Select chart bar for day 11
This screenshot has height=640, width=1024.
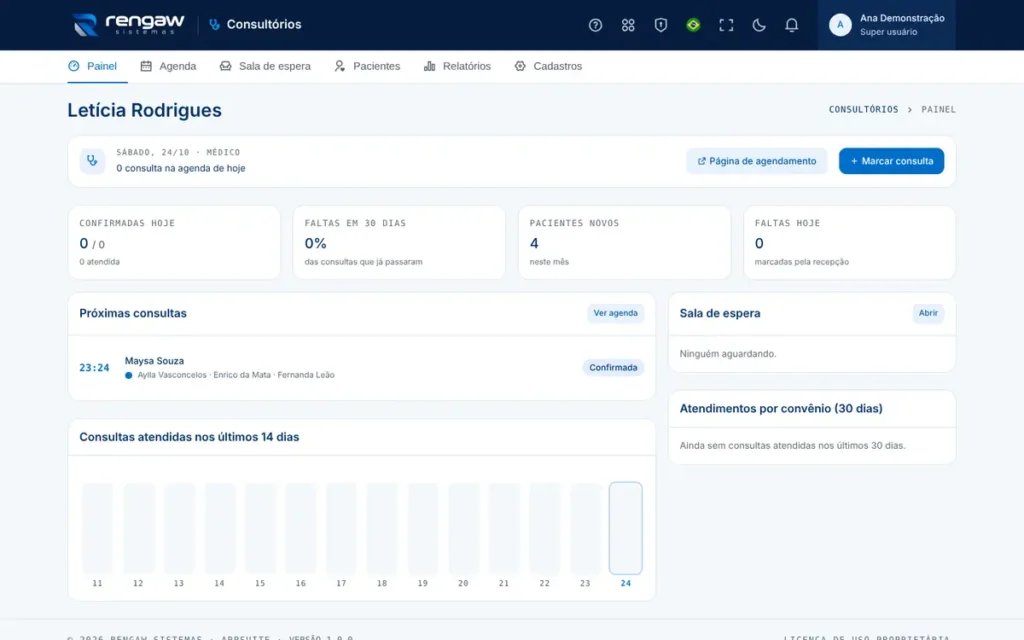97,528
